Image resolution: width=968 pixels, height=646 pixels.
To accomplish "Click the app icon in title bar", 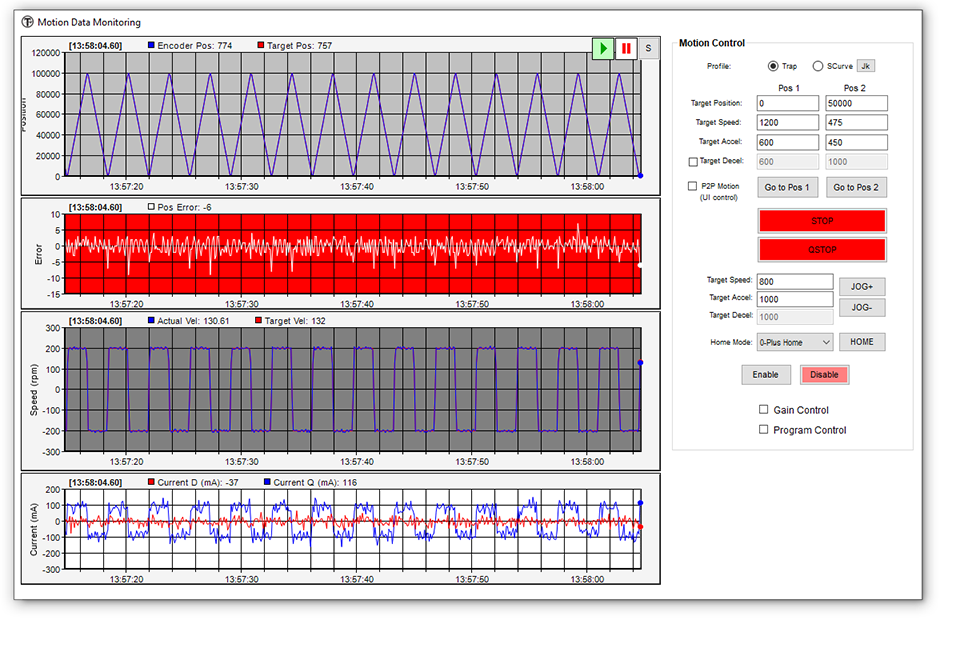I will (27, 22).
